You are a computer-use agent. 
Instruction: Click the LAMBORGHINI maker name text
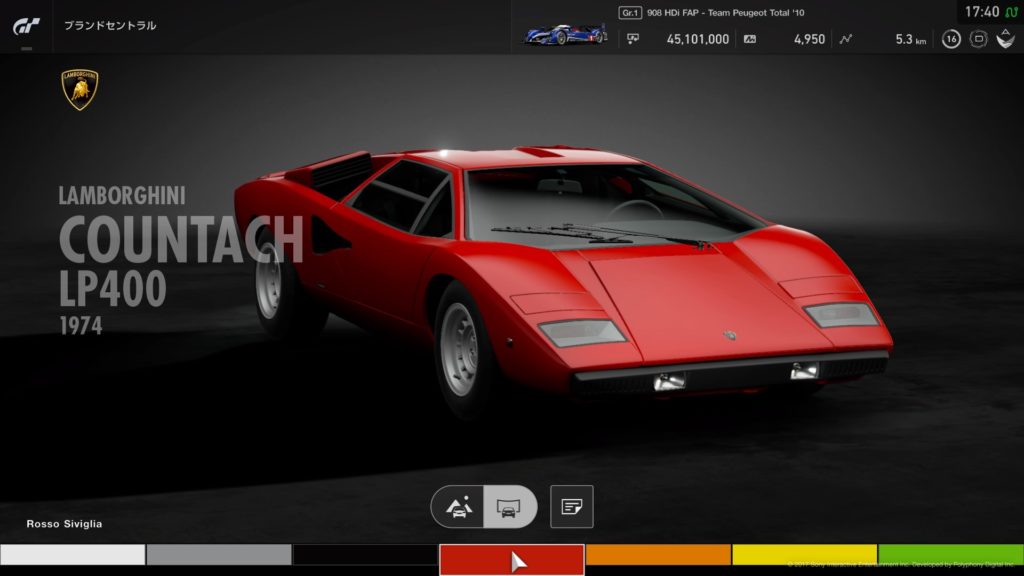(x=122, y=195)
